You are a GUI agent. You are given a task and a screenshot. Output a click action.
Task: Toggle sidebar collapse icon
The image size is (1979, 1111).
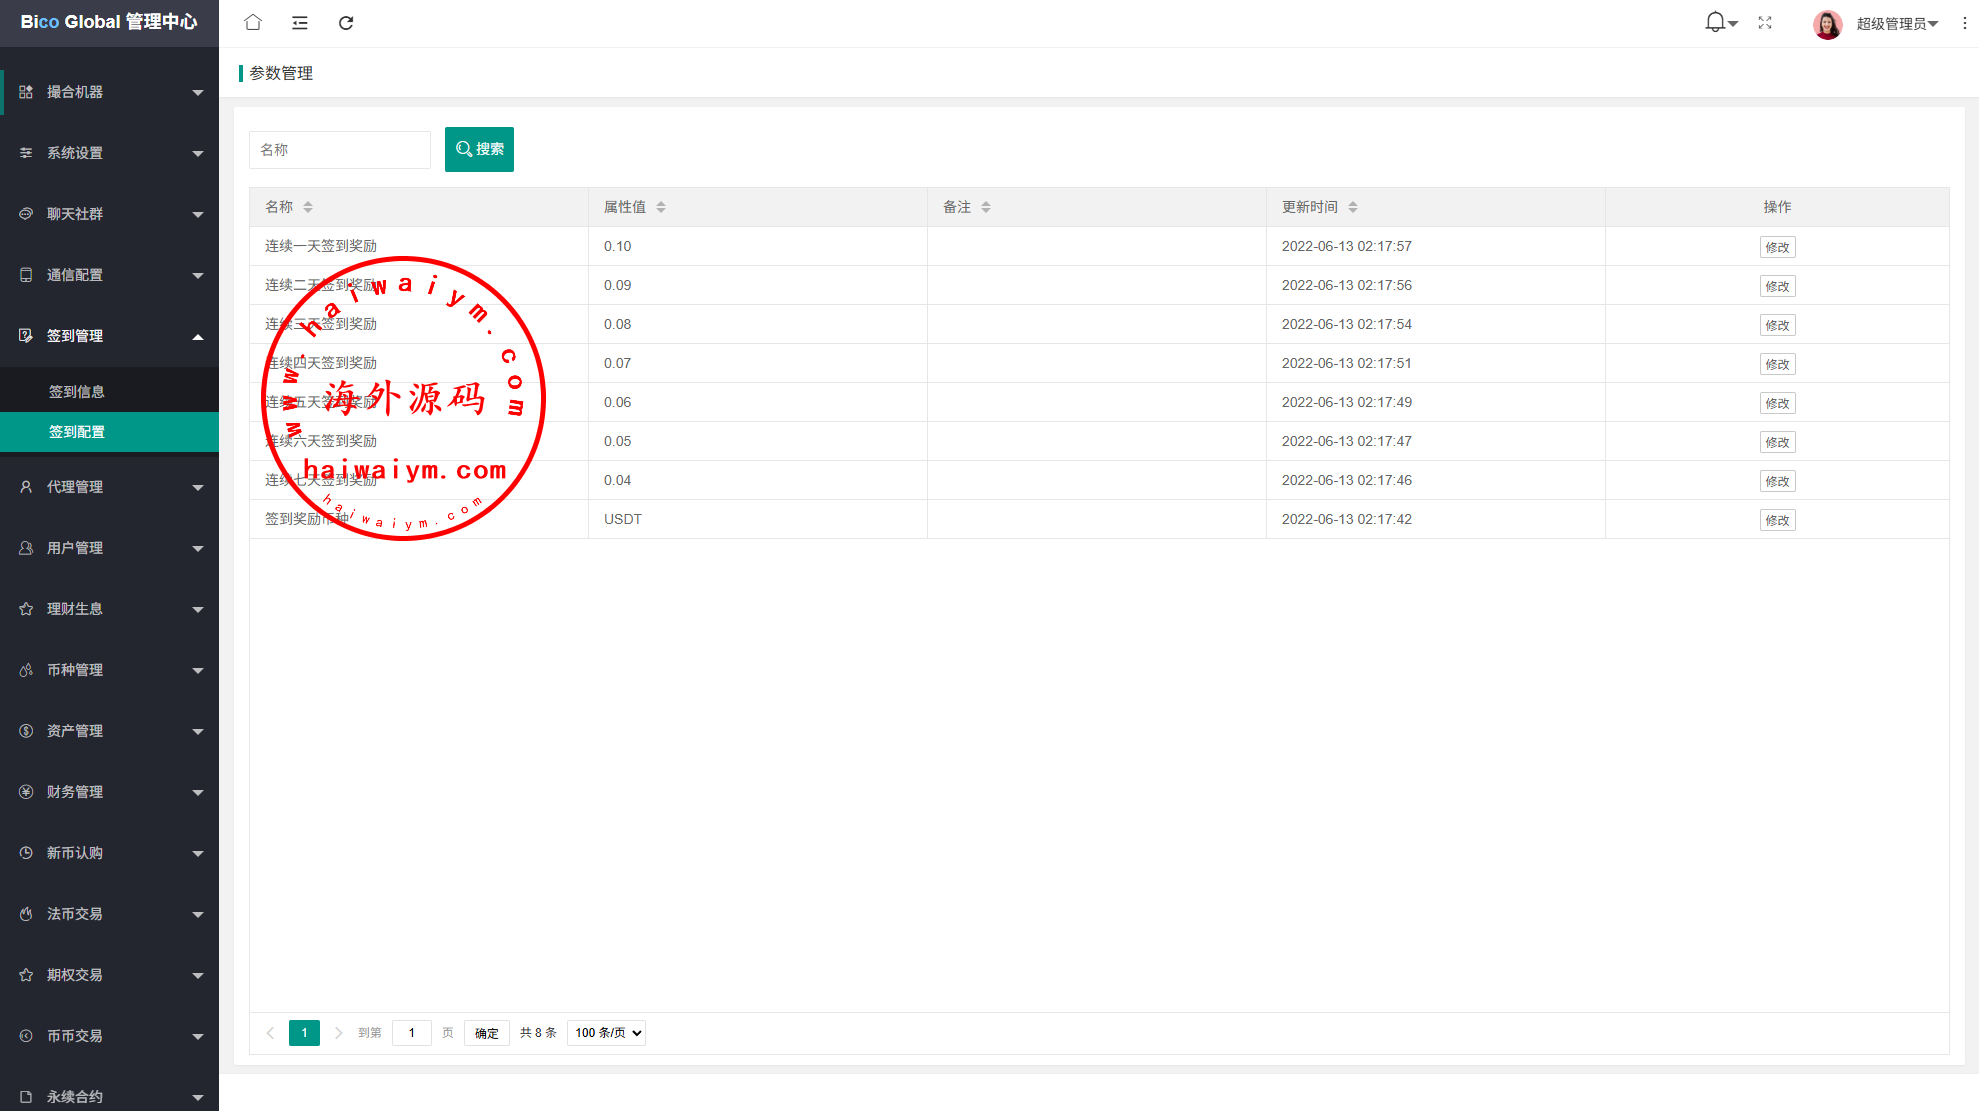[300, 22]
